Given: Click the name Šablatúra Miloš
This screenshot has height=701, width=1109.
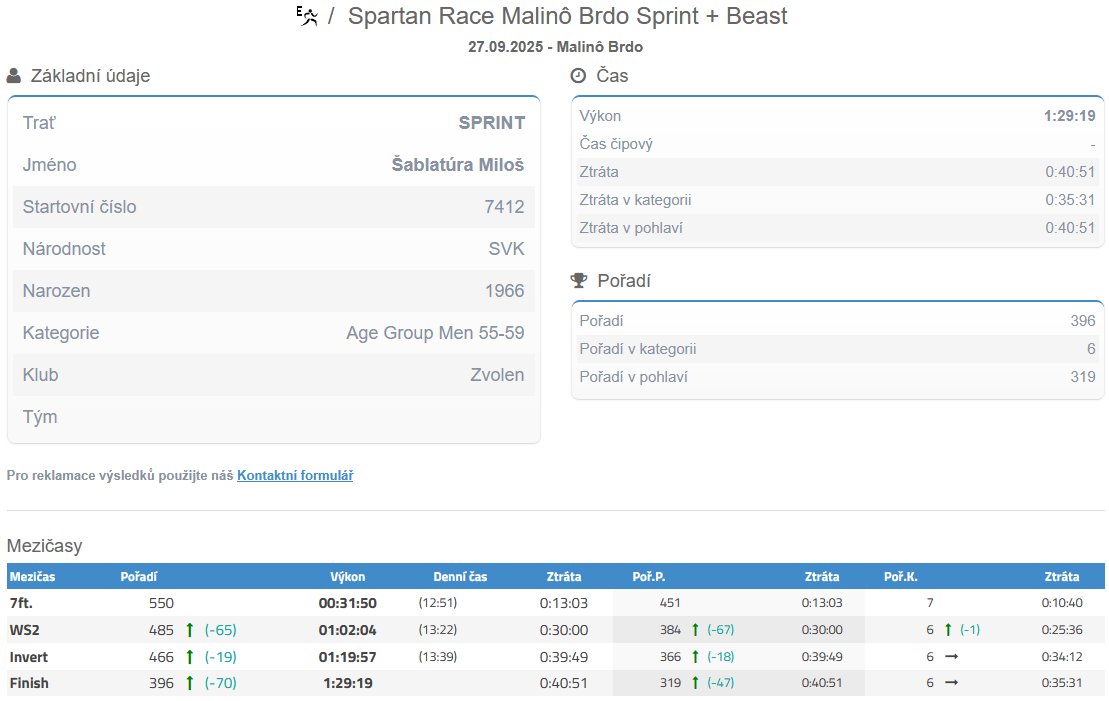Looking at the screenshot, I should pyautogui.click(x=457, y=165).
